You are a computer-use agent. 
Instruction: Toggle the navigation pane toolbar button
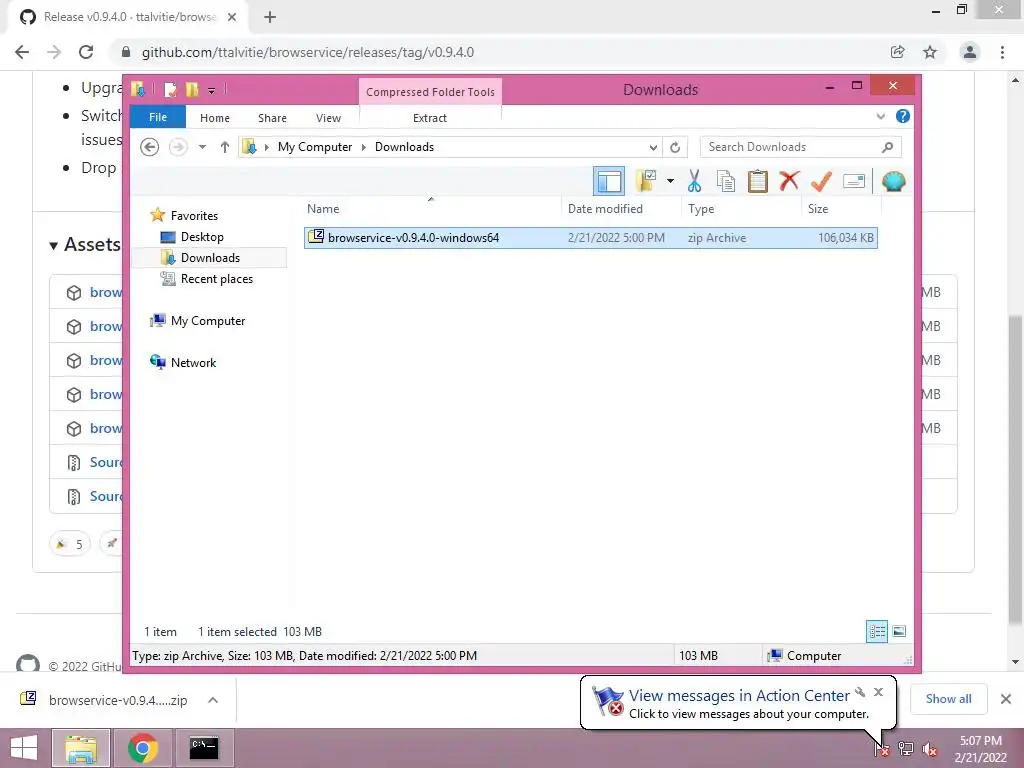pos(609,182)
